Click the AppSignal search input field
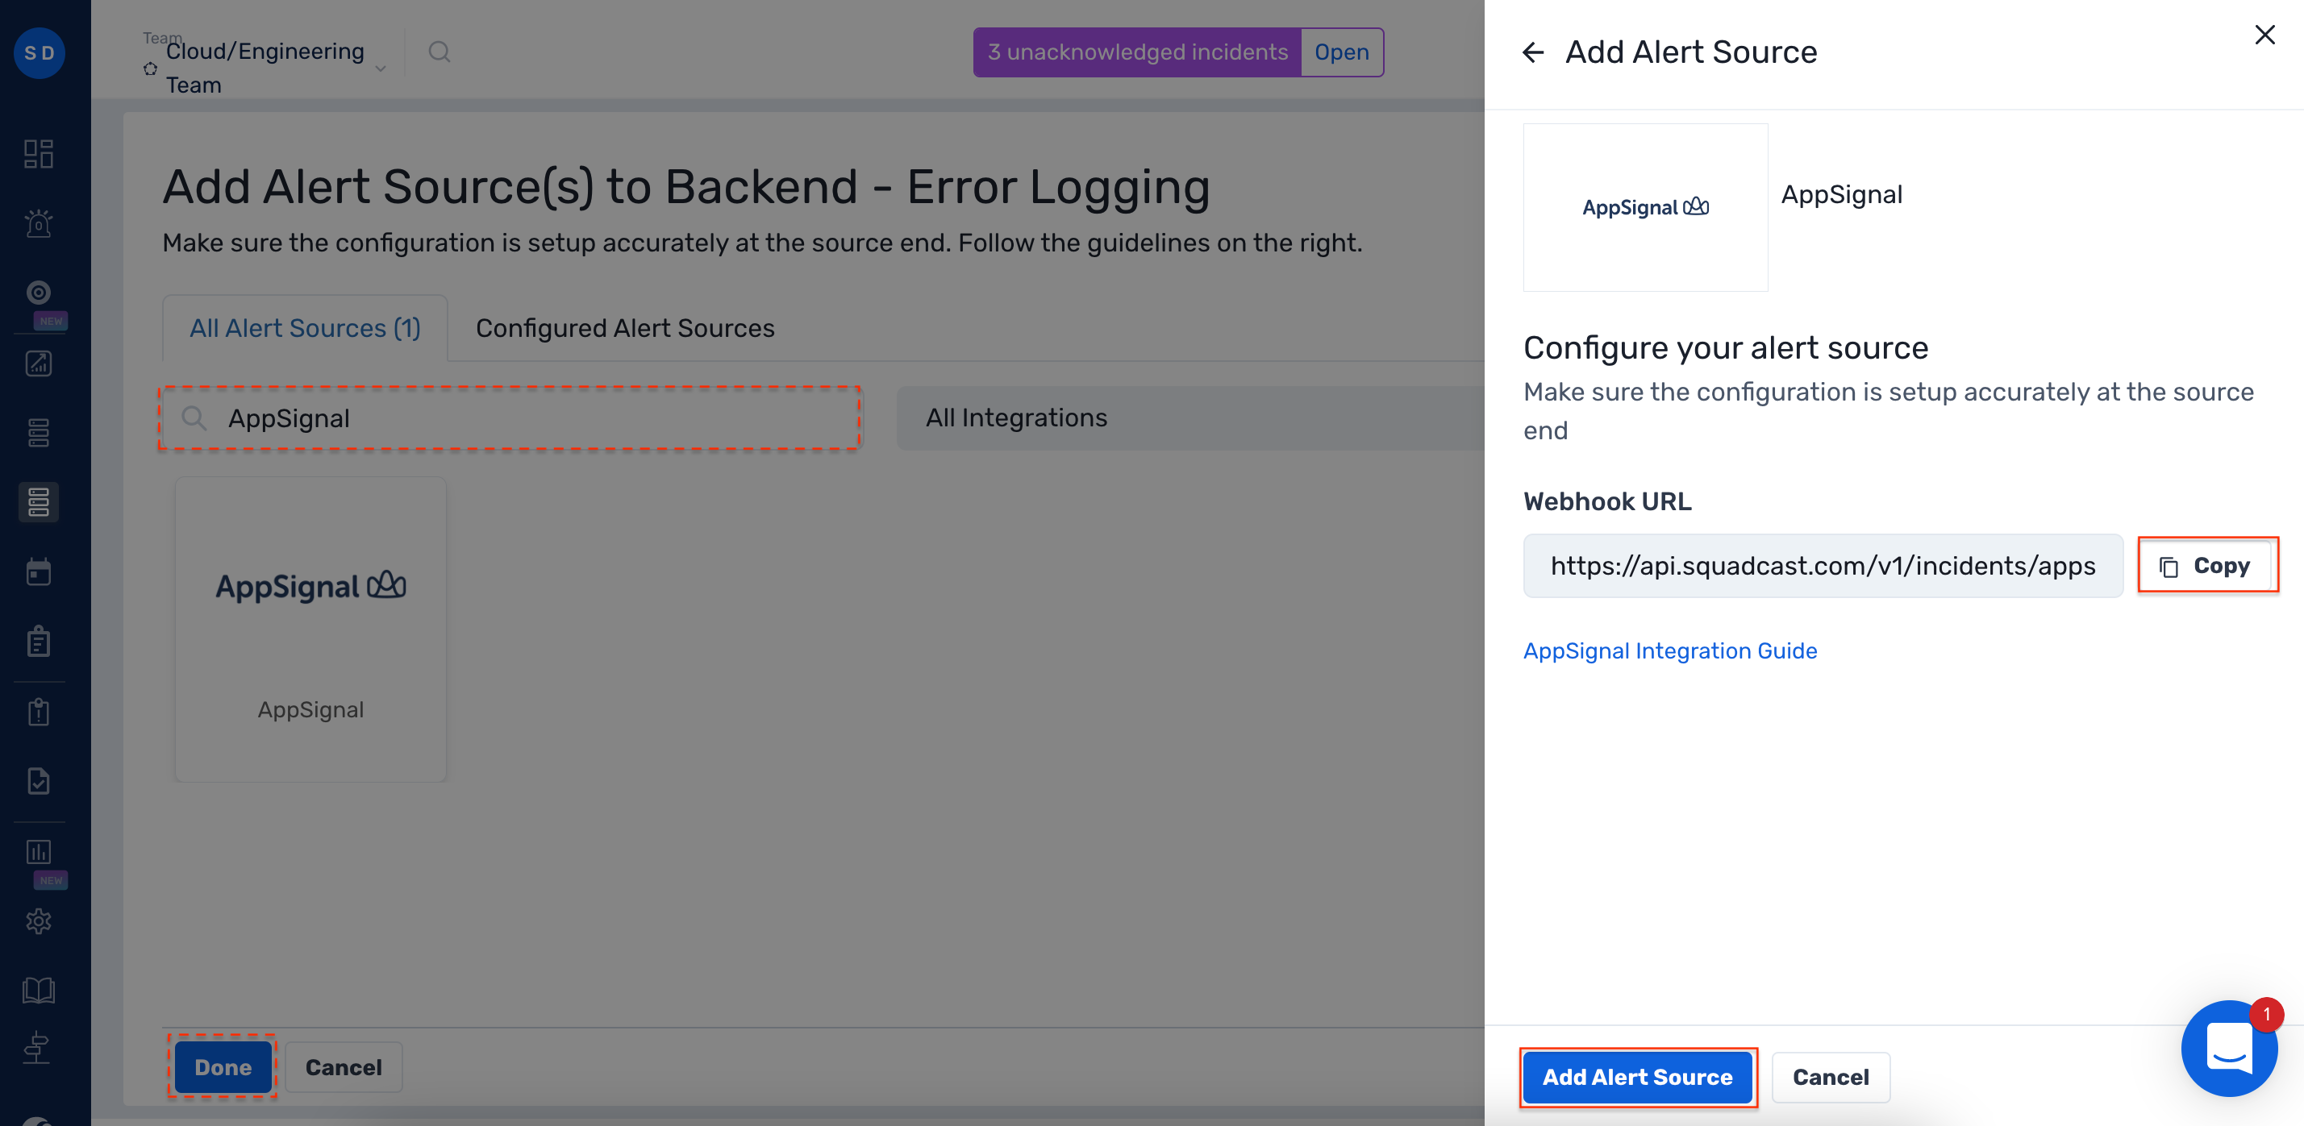 509,418
